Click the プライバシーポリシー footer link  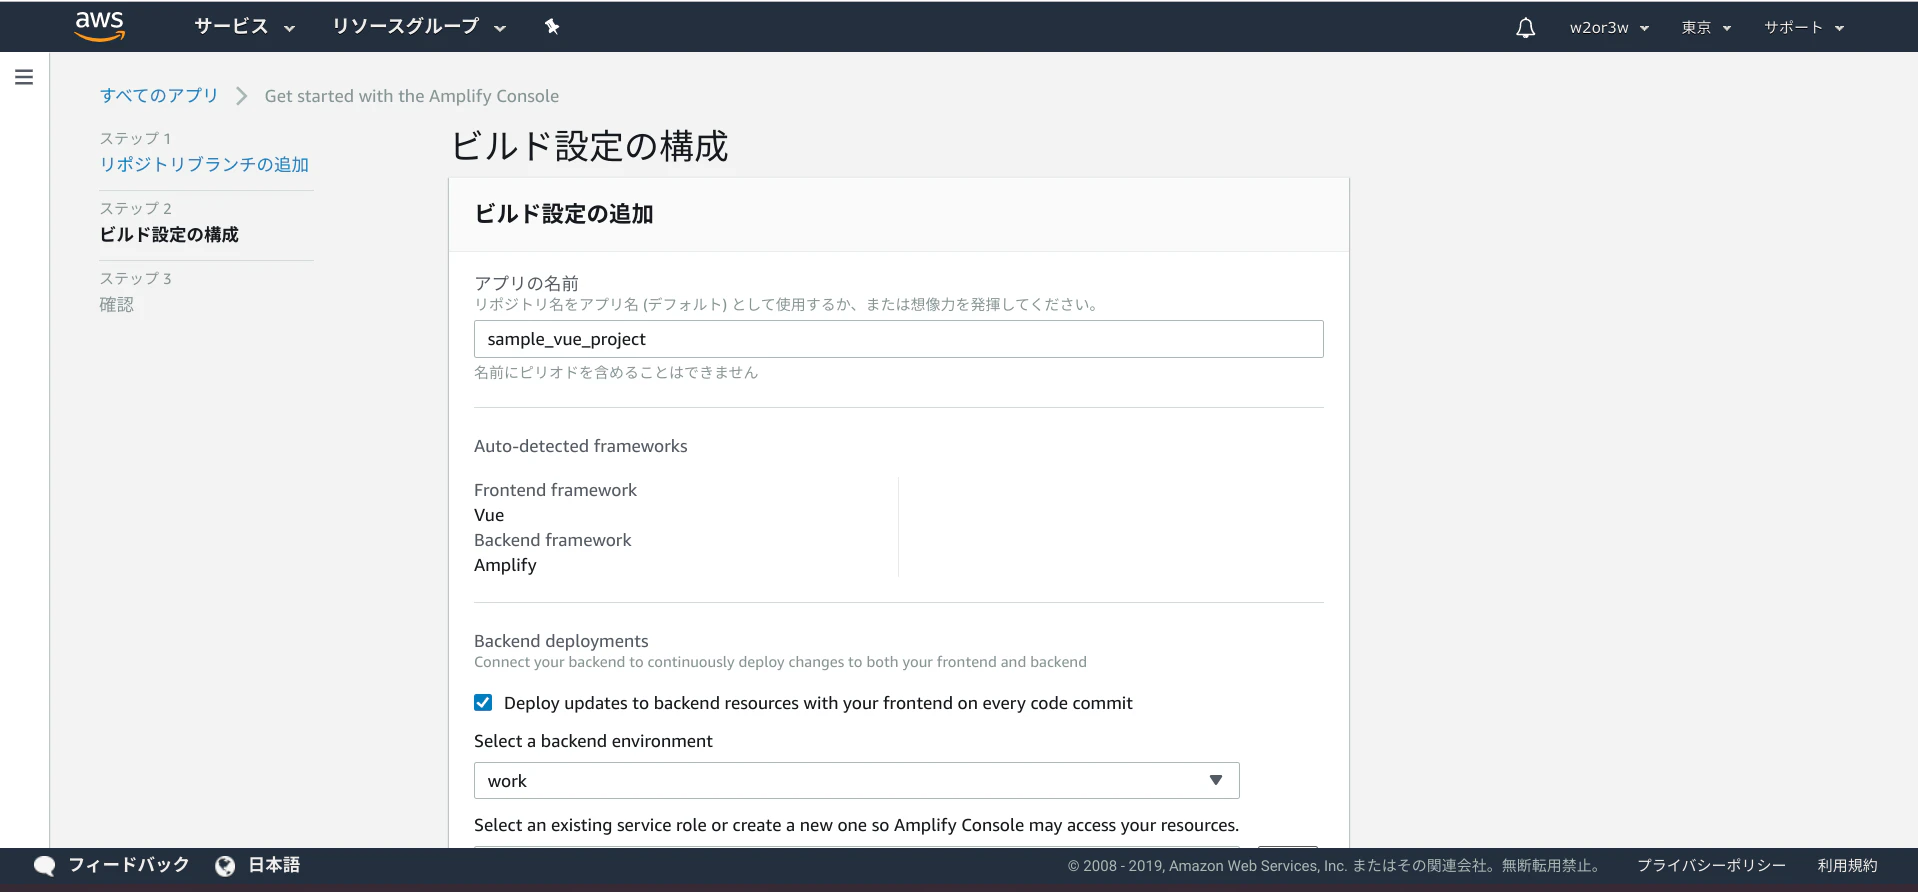click(x=1711, y=866)
